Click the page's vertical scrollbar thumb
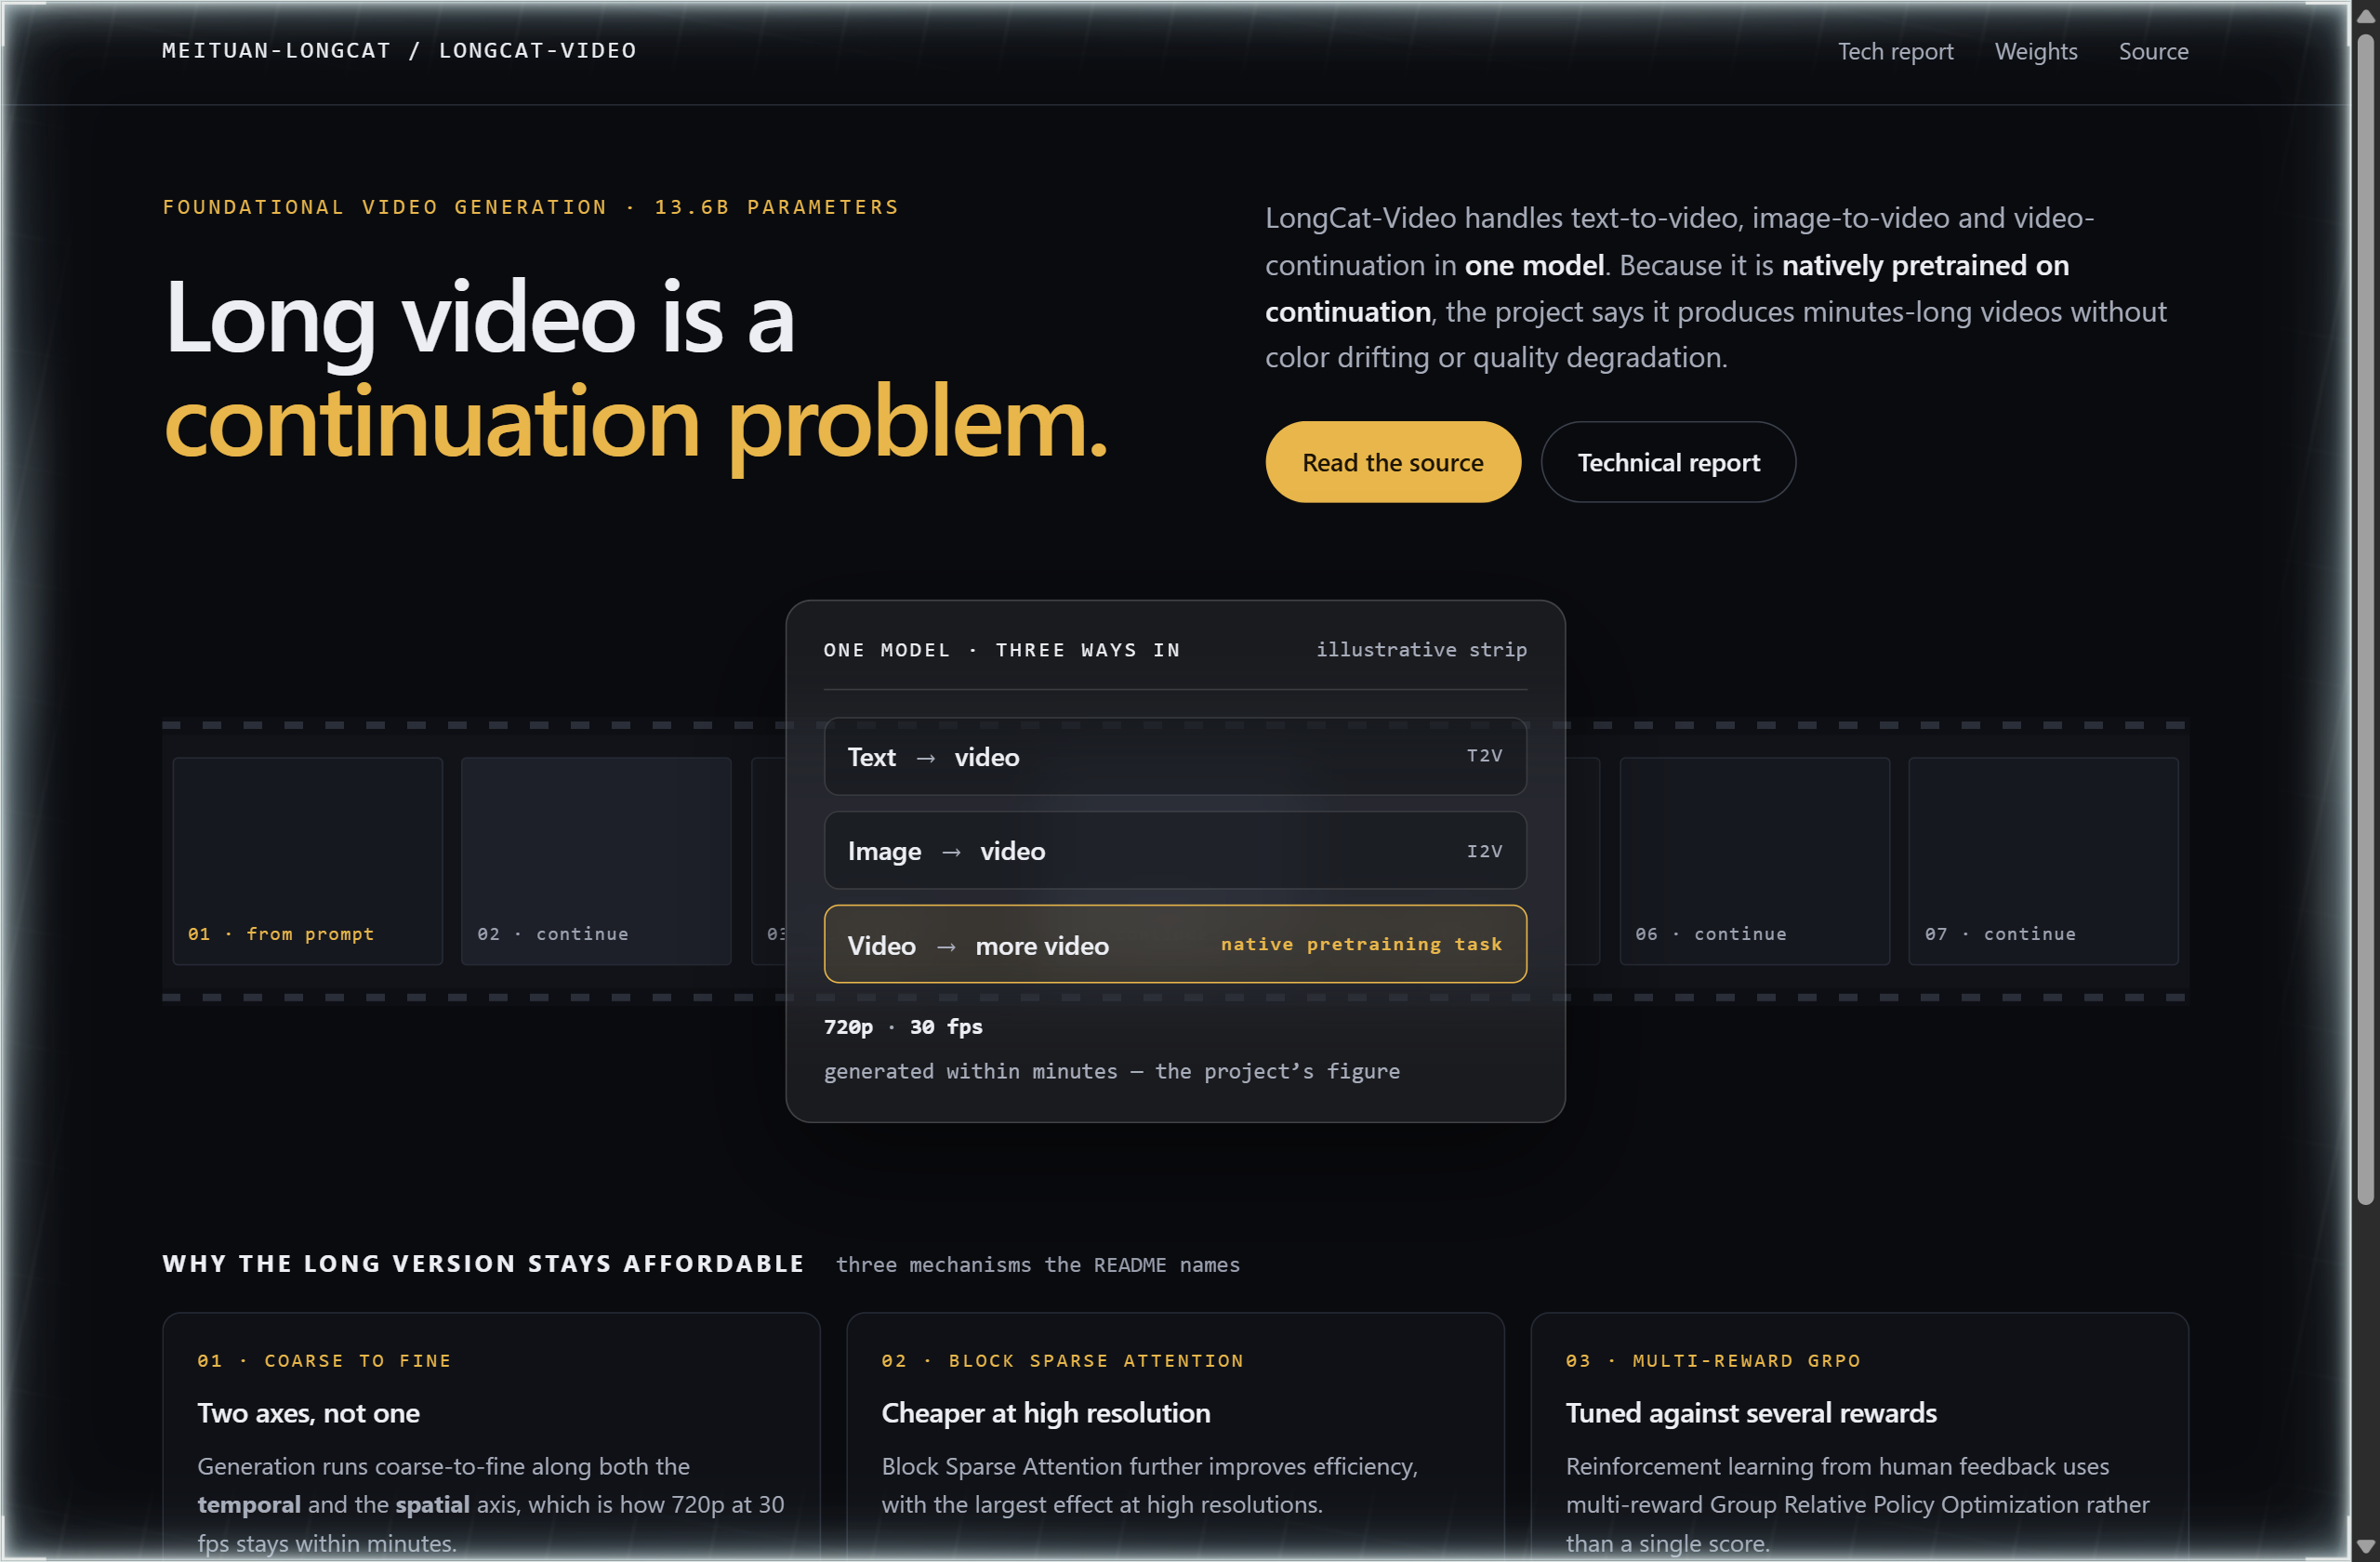This screenshot has height=1562, width=2380. (2365, 620)
